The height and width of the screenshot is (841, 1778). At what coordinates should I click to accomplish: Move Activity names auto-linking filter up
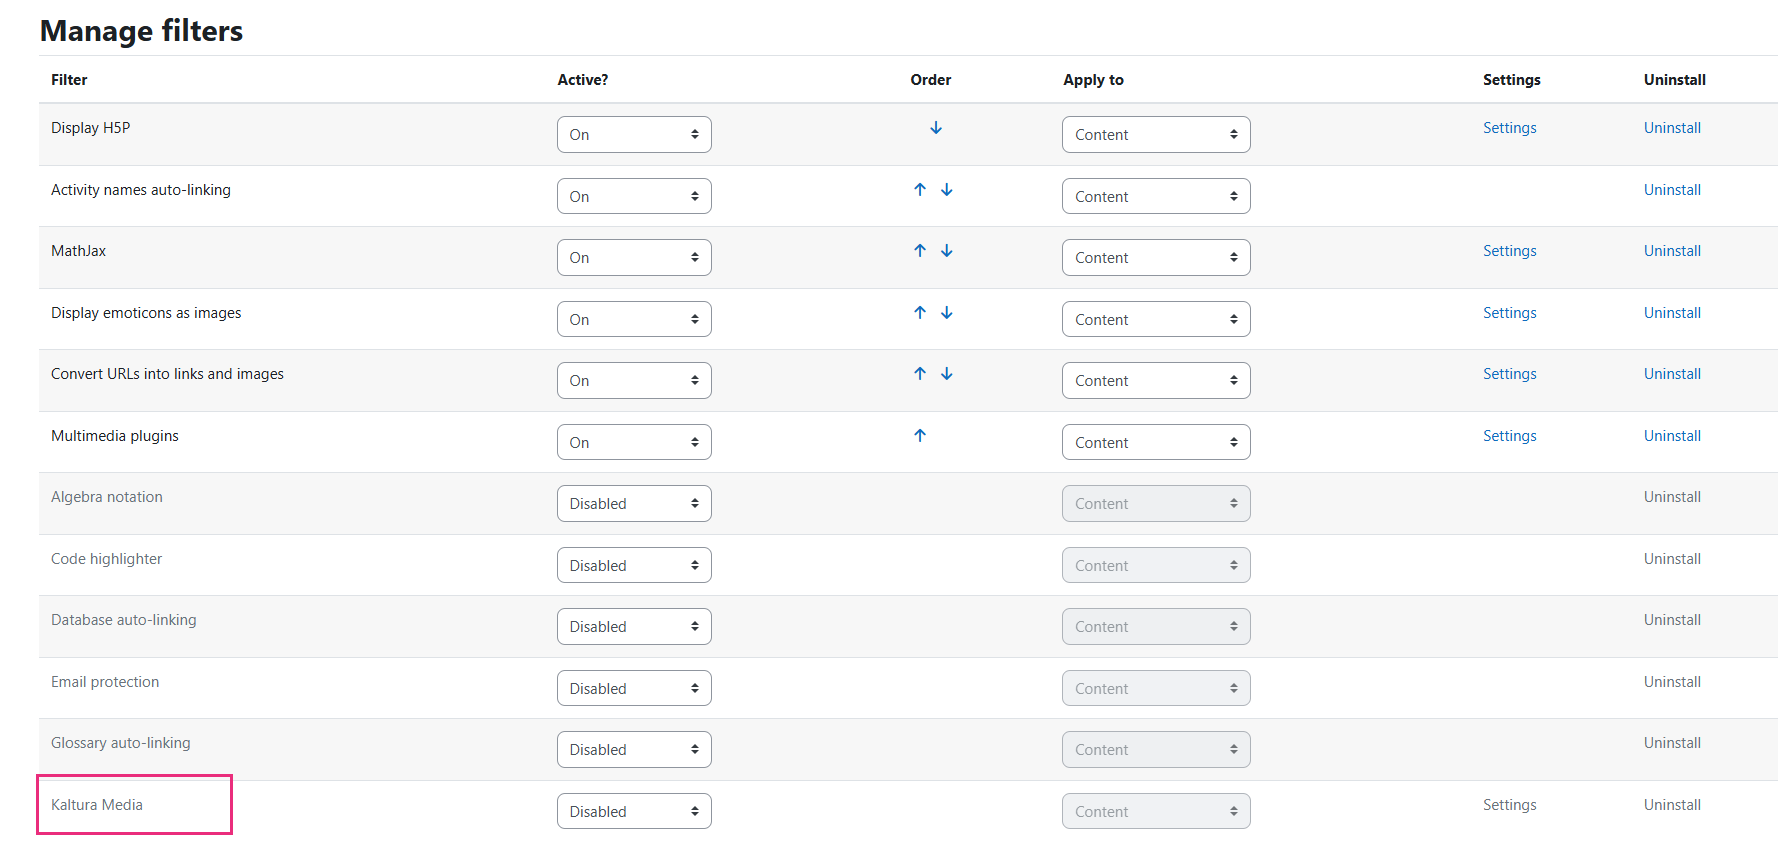click(x=920, y=190)
